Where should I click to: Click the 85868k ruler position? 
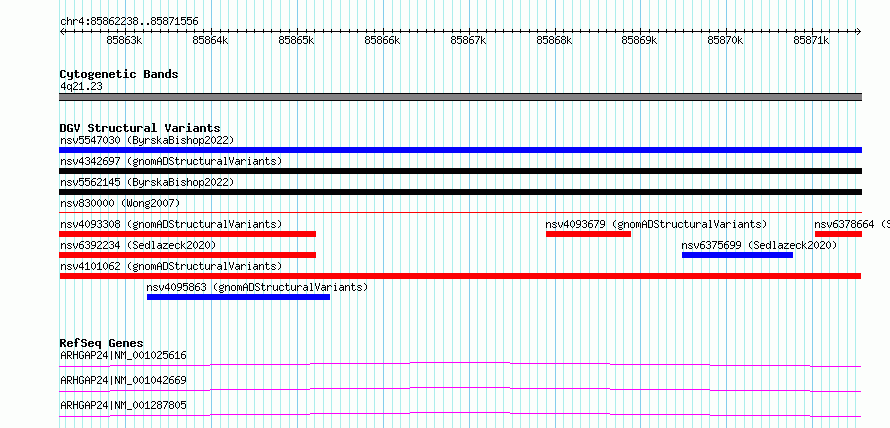click(x=554, y=40)
